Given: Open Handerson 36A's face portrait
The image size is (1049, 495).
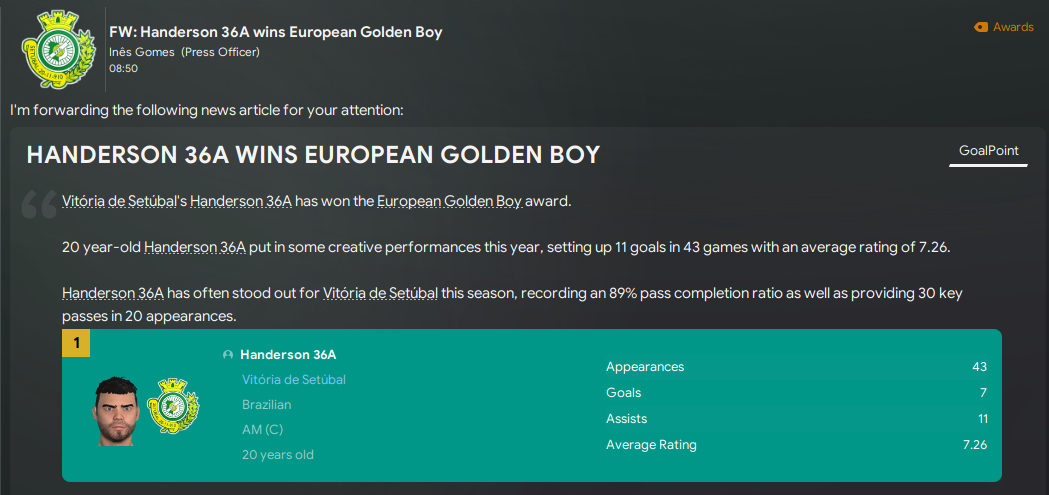Looking at the screenshot, I should pos(116,411).
